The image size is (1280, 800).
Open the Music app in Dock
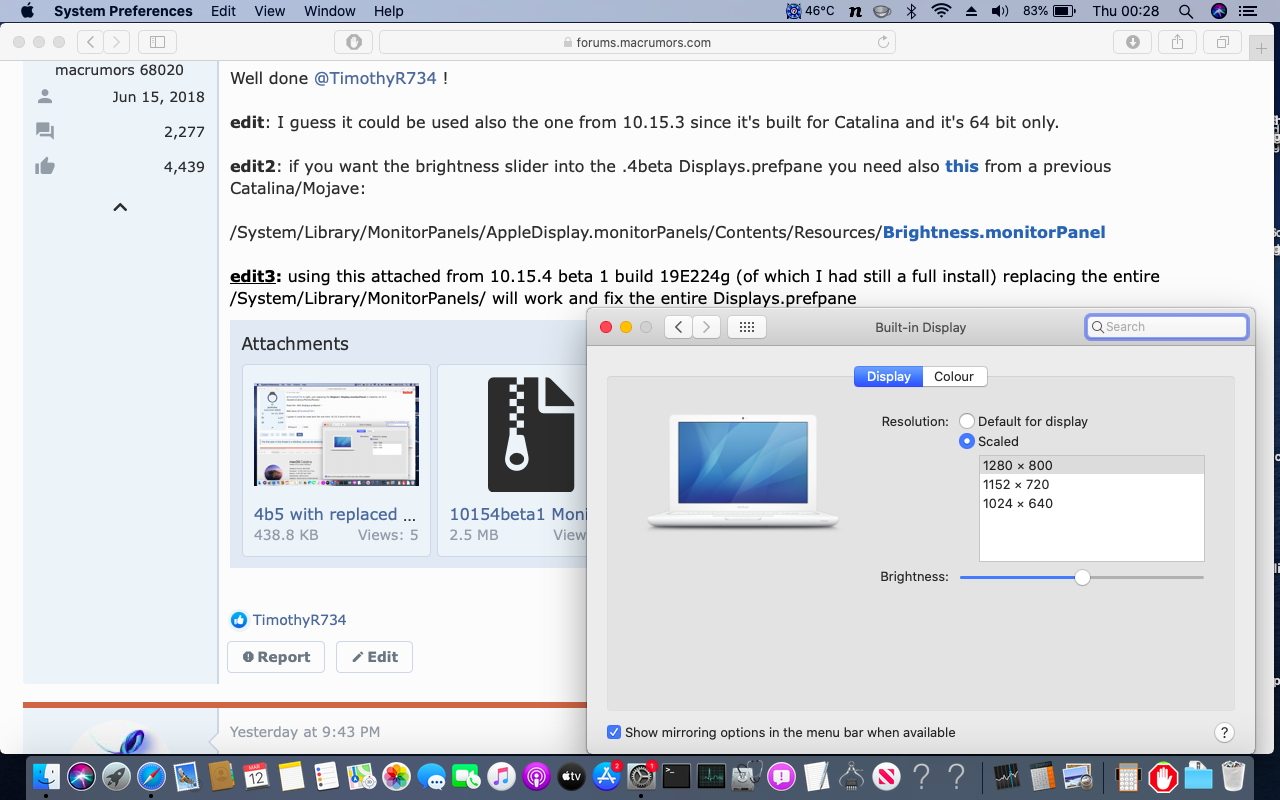pos(502,775)
